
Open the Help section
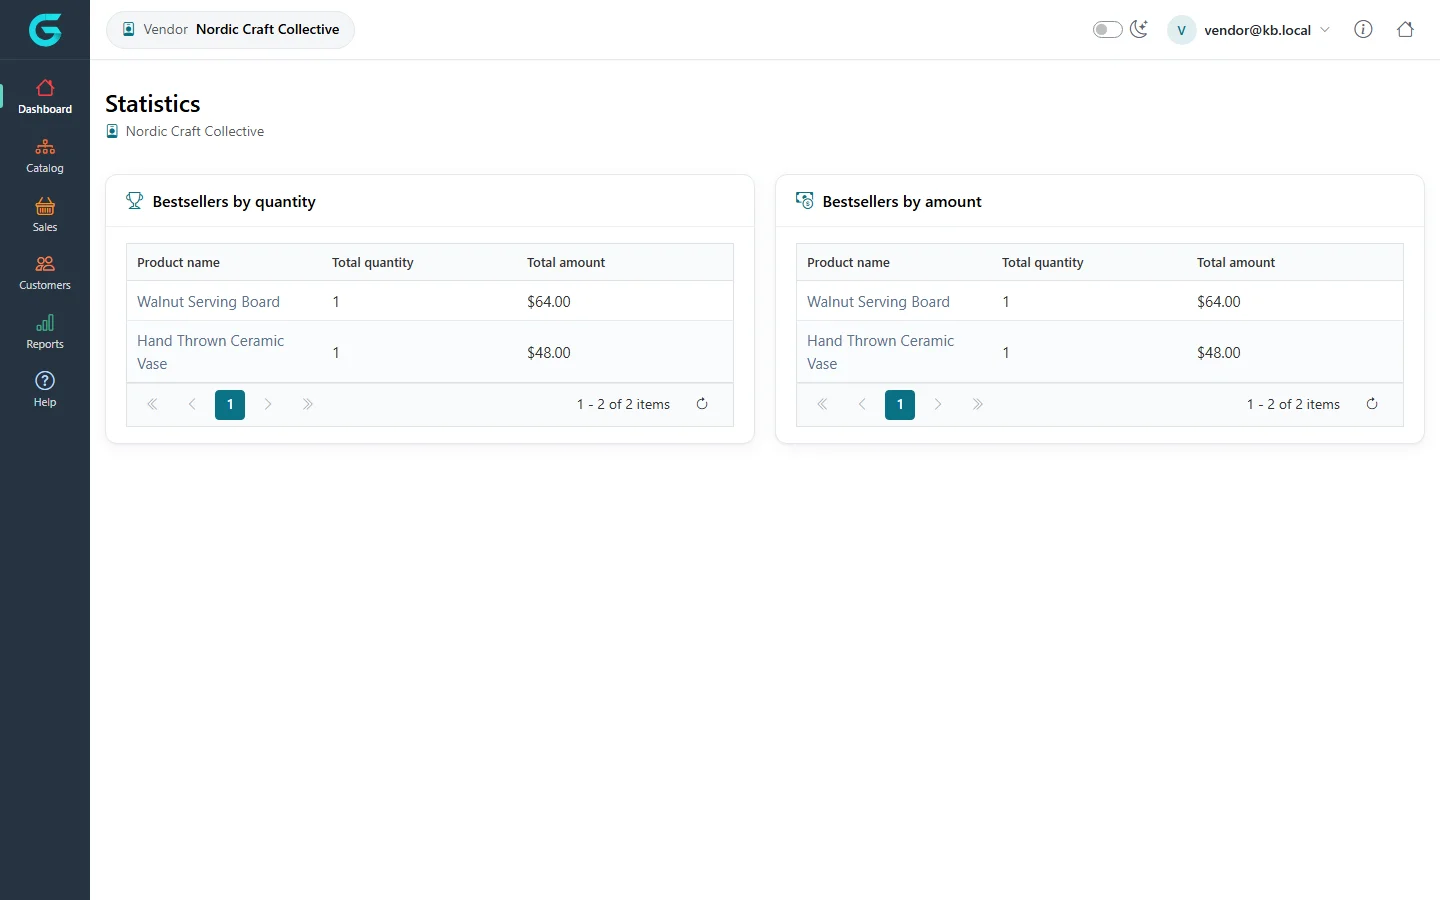[x=45, y=390]
